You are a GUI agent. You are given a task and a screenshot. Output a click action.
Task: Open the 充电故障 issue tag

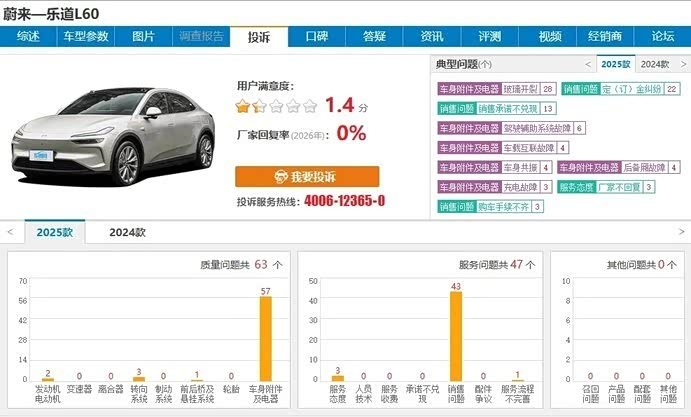click(x=495, y=187)
